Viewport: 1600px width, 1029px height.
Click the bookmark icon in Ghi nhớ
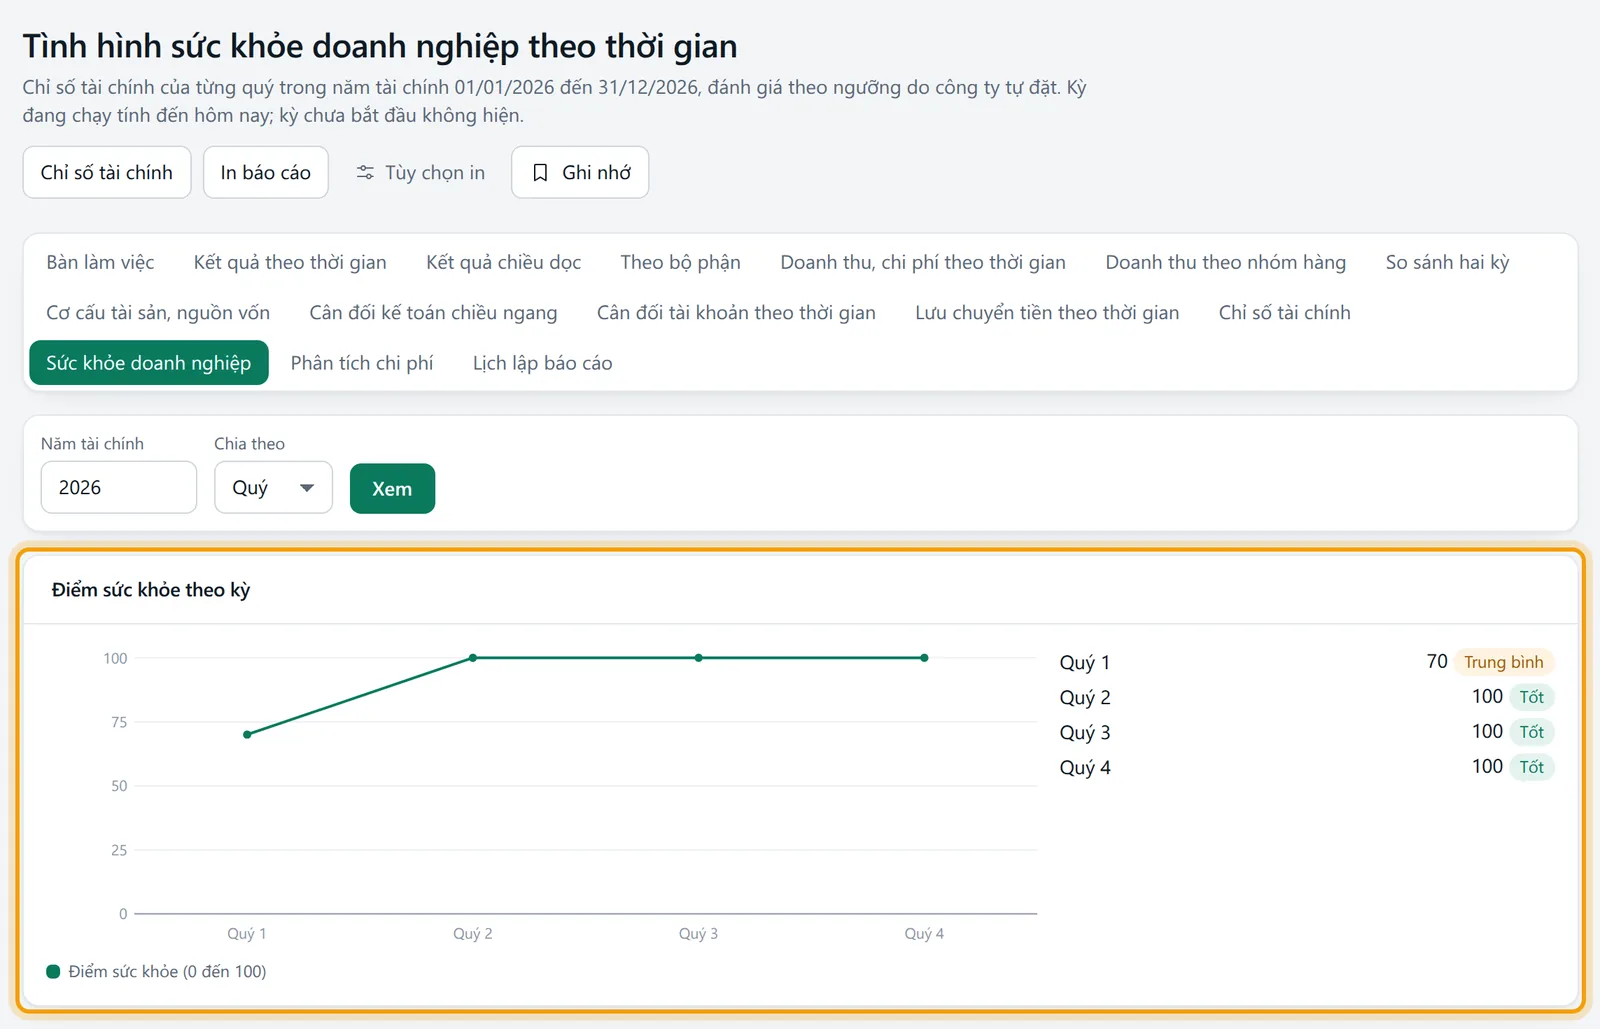click(x=540, y=173)
